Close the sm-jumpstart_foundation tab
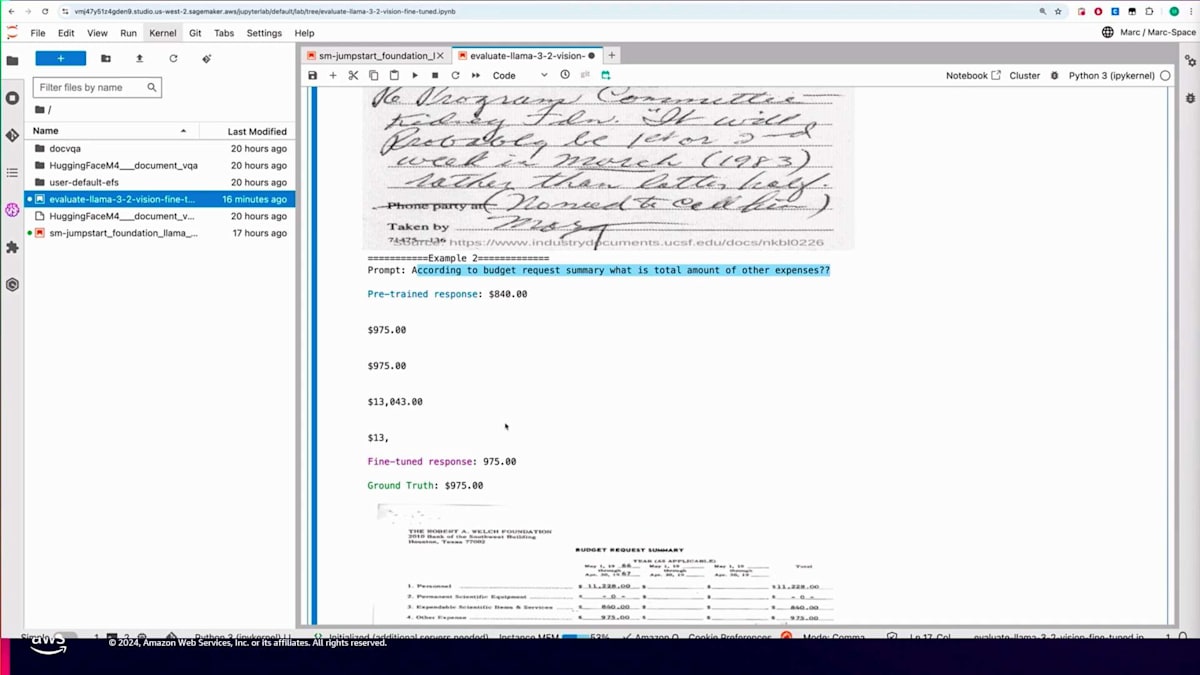The height and width of the screenshot is (675, 1200). tap(439, 56)
